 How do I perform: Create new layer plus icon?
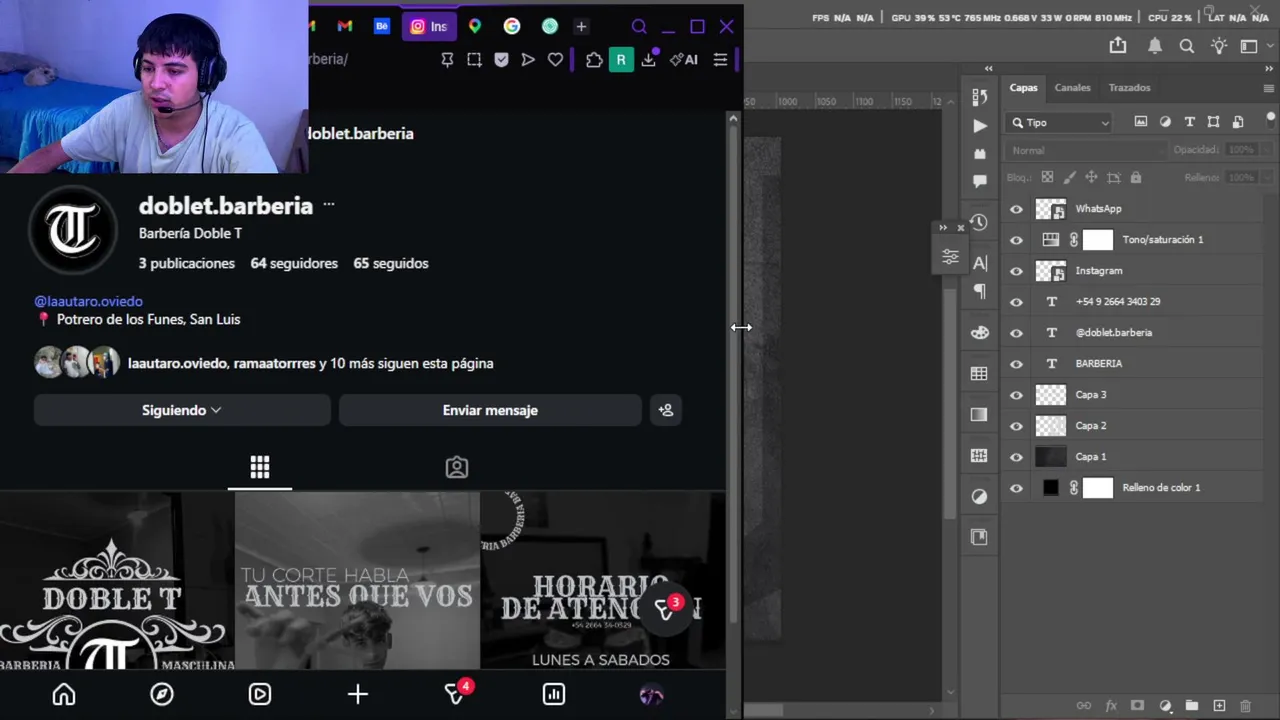tap(1218, 706)
